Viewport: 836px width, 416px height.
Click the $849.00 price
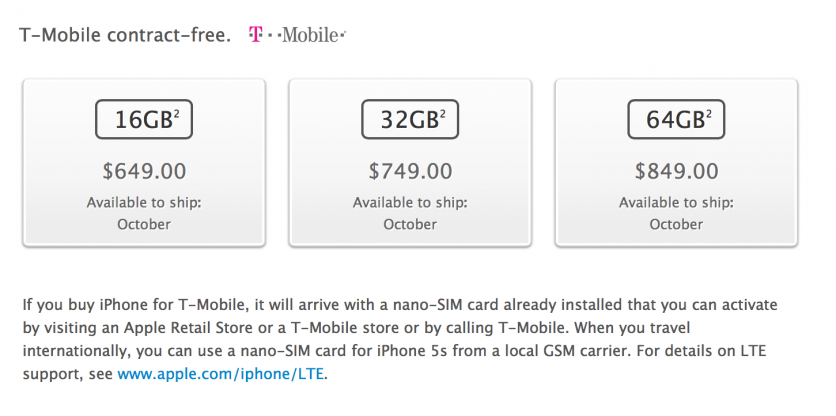[676, 171]
